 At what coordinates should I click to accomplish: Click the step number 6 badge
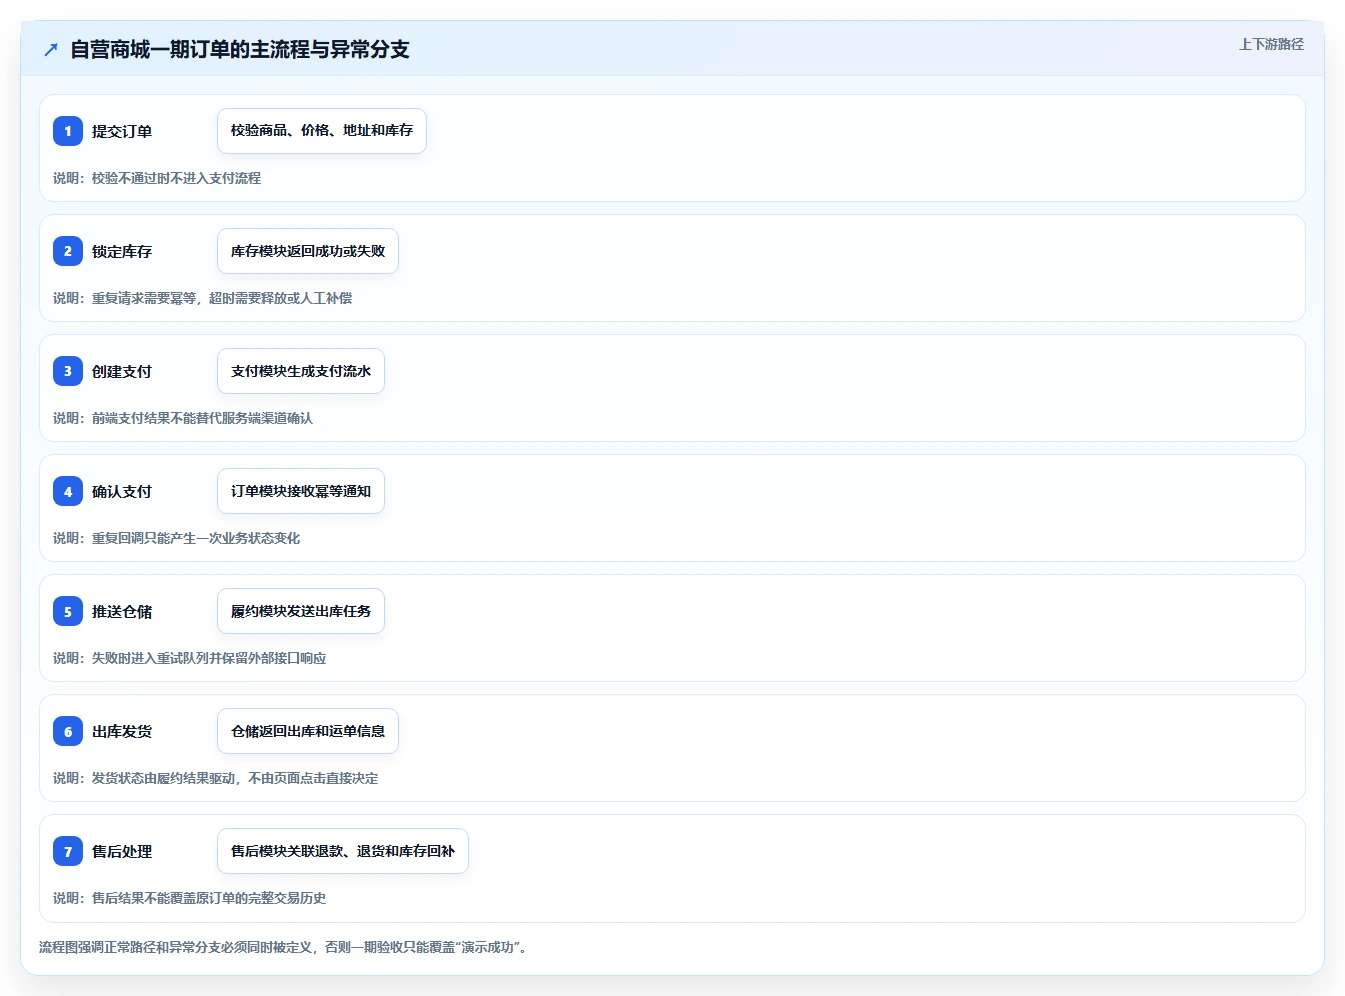[68, 731]
